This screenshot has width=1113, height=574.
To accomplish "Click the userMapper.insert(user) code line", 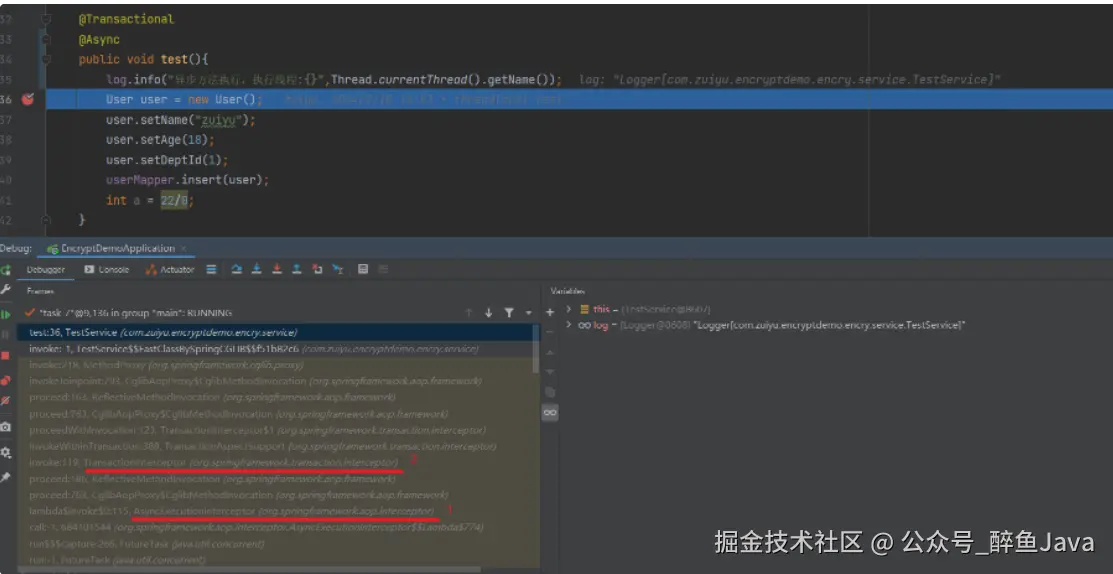I will [x=187, y=180].
